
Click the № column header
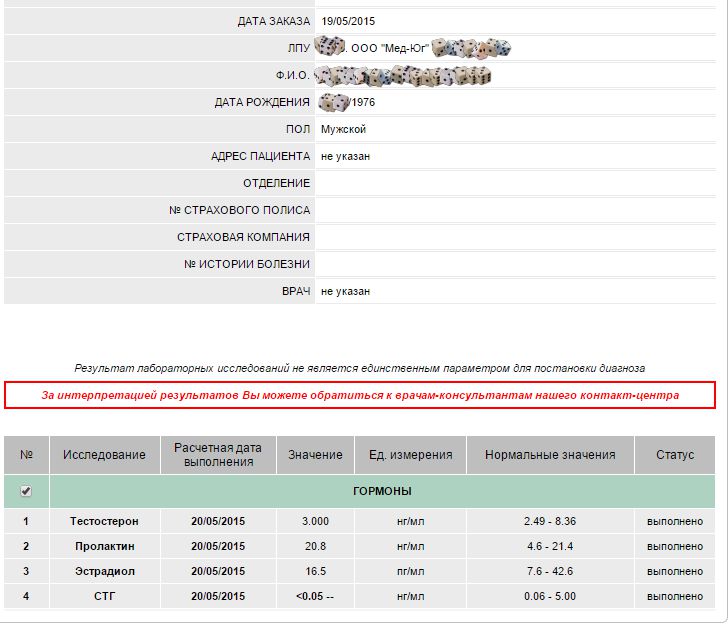[26, 455]
